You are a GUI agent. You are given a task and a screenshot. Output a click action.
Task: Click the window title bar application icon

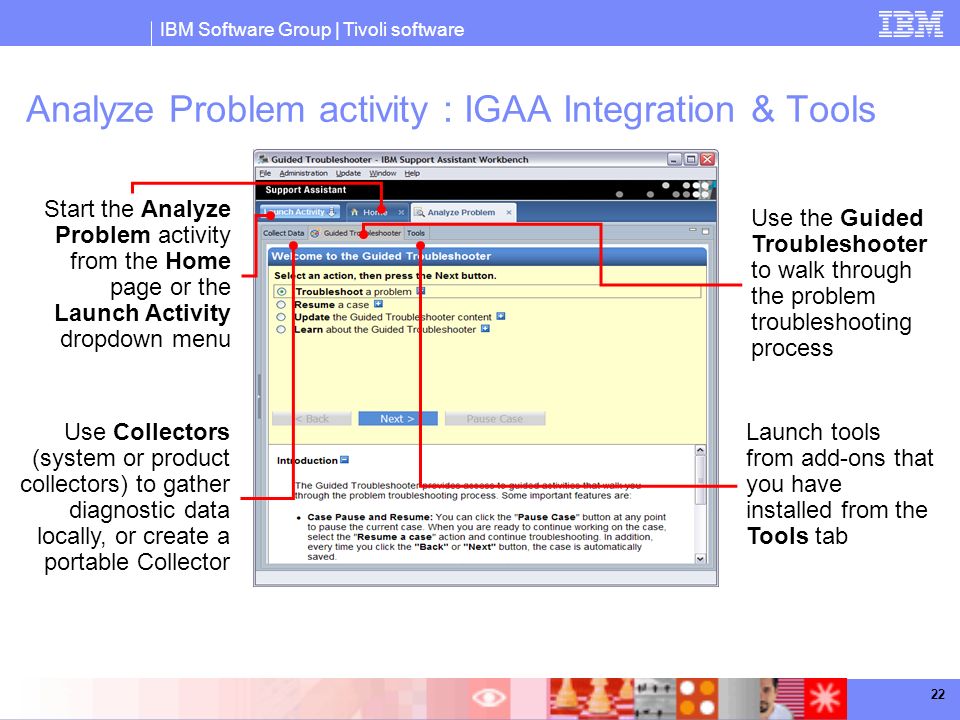point(263,159)
